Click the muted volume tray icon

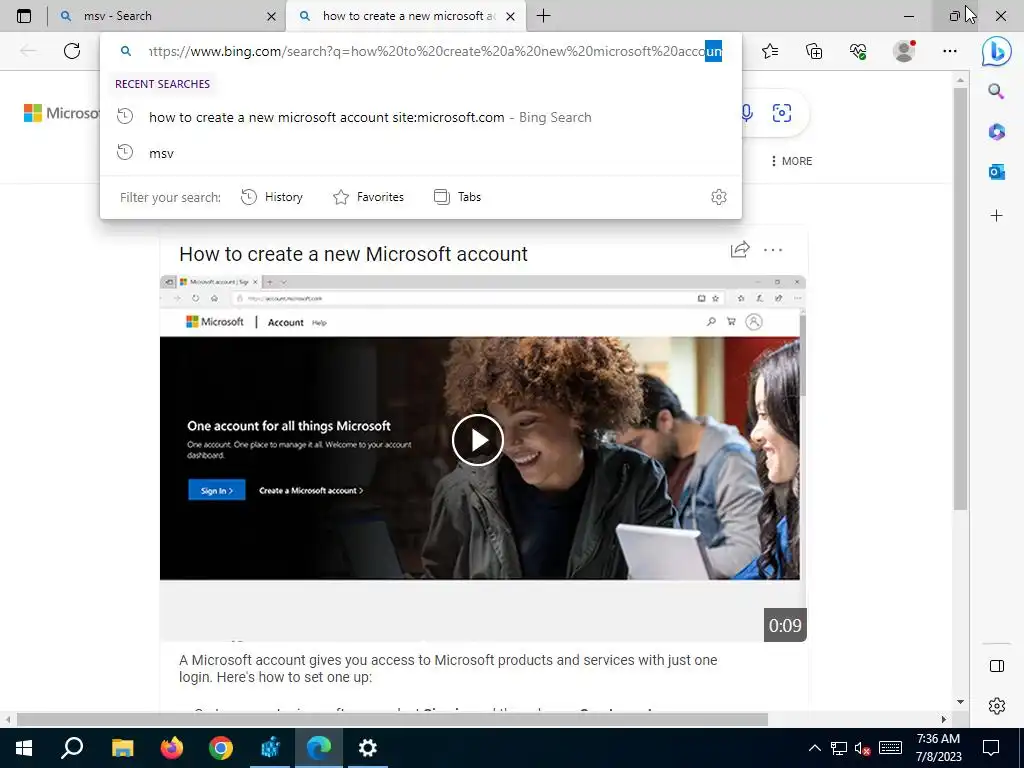863,748
